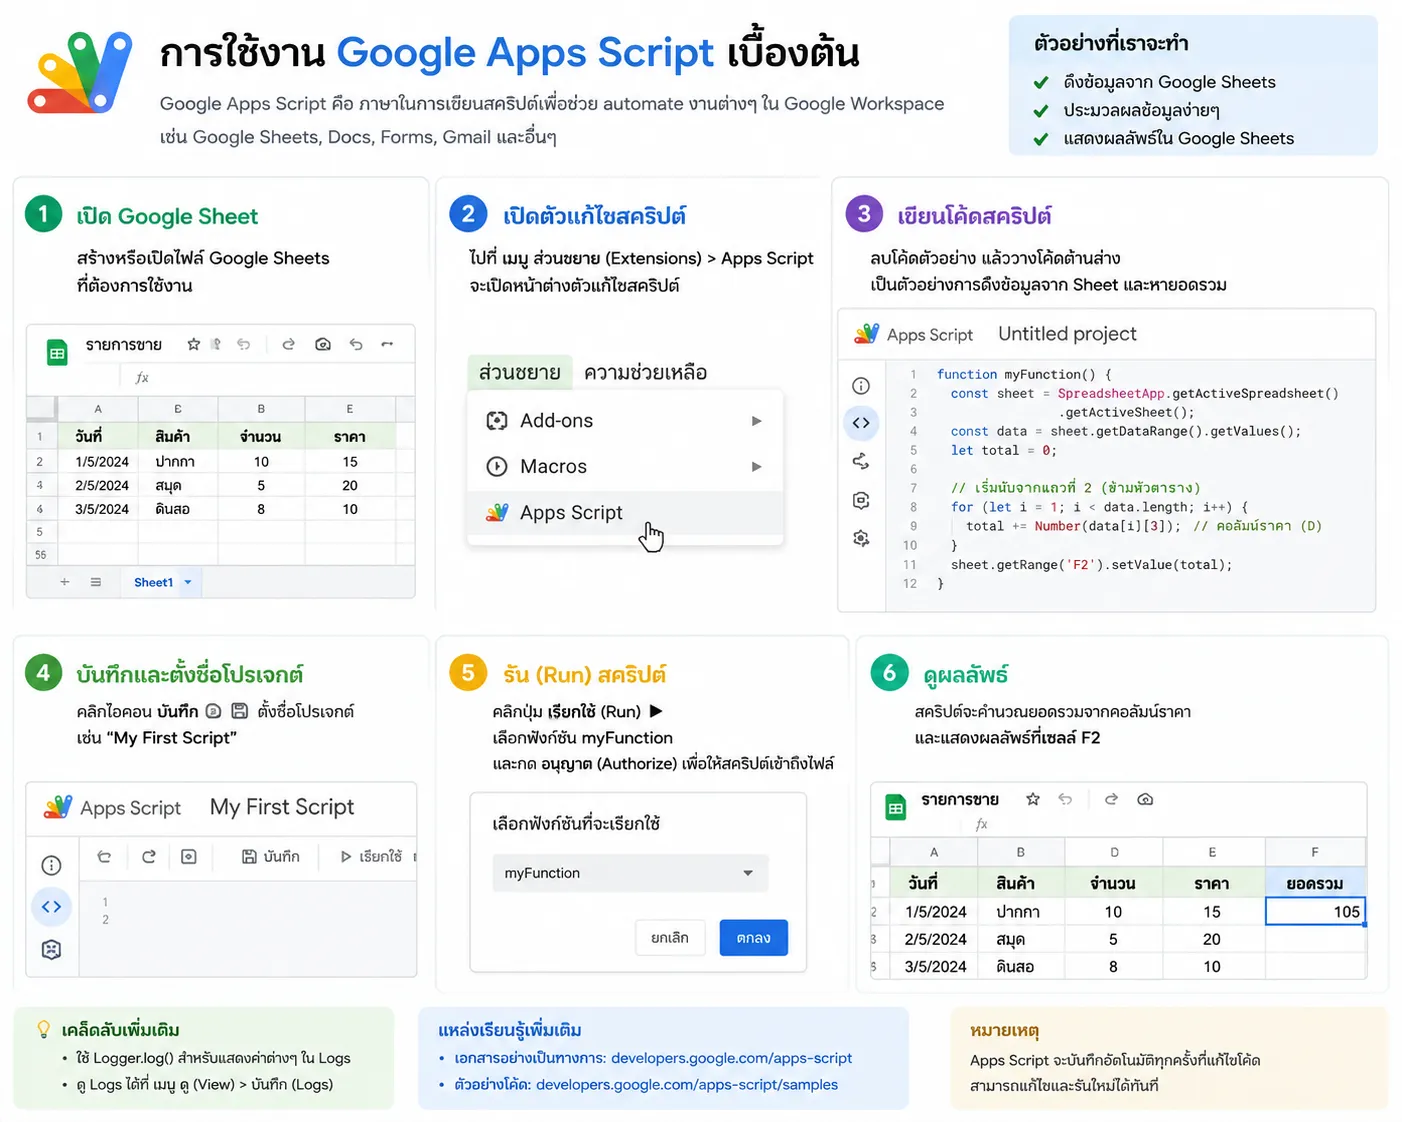Open Overview info icon in Untitled project sidebar
The width and height of the screenshot is (1402, 1122).
(861, 386)
